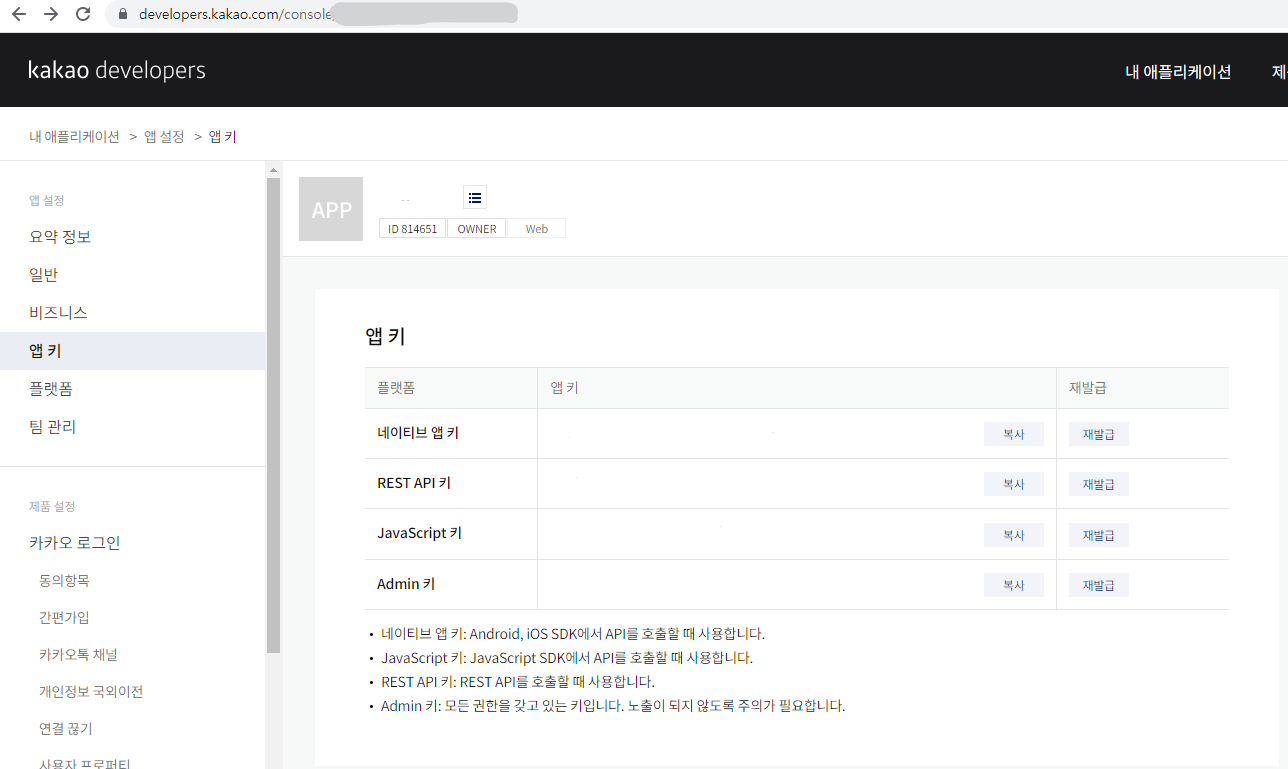
Task: Click the browser address bar URL
Action: pos(235,14)
